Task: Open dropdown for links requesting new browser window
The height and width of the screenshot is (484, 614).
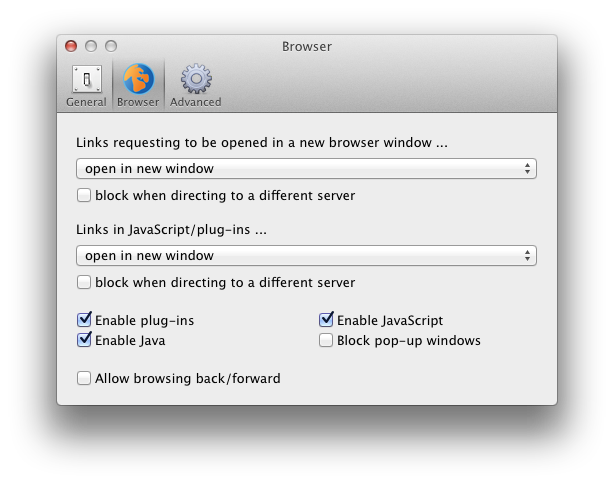Action: 306,169
